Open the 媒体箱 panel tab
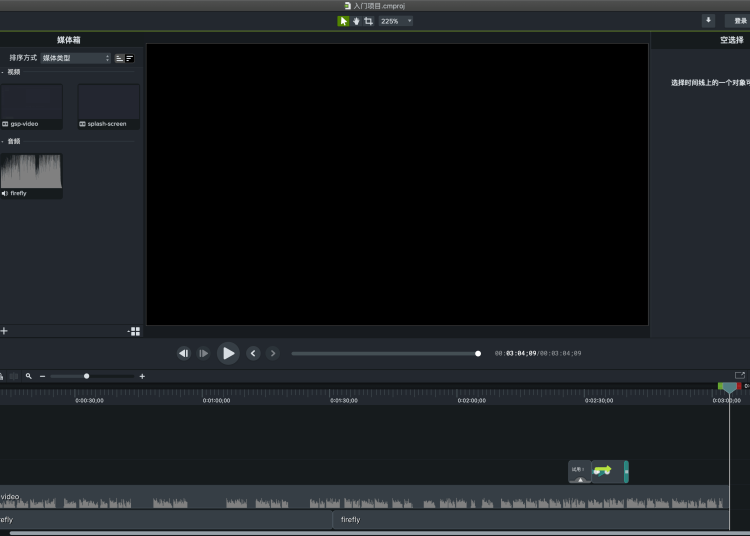This screenshot has width=750, height=536. 69,40
